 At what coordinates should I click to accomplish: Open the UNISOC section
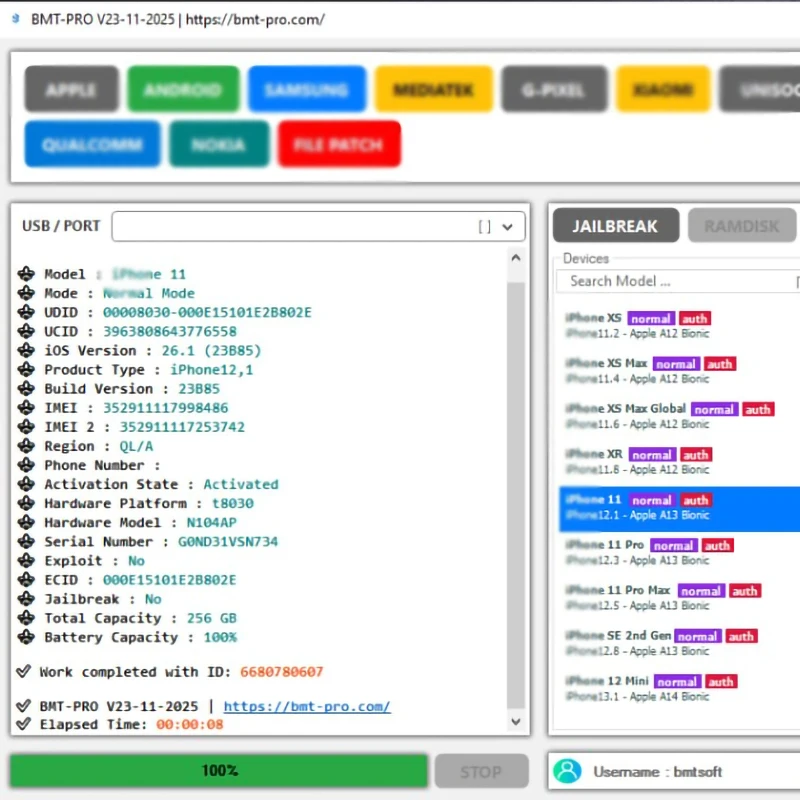pos(761,89)
